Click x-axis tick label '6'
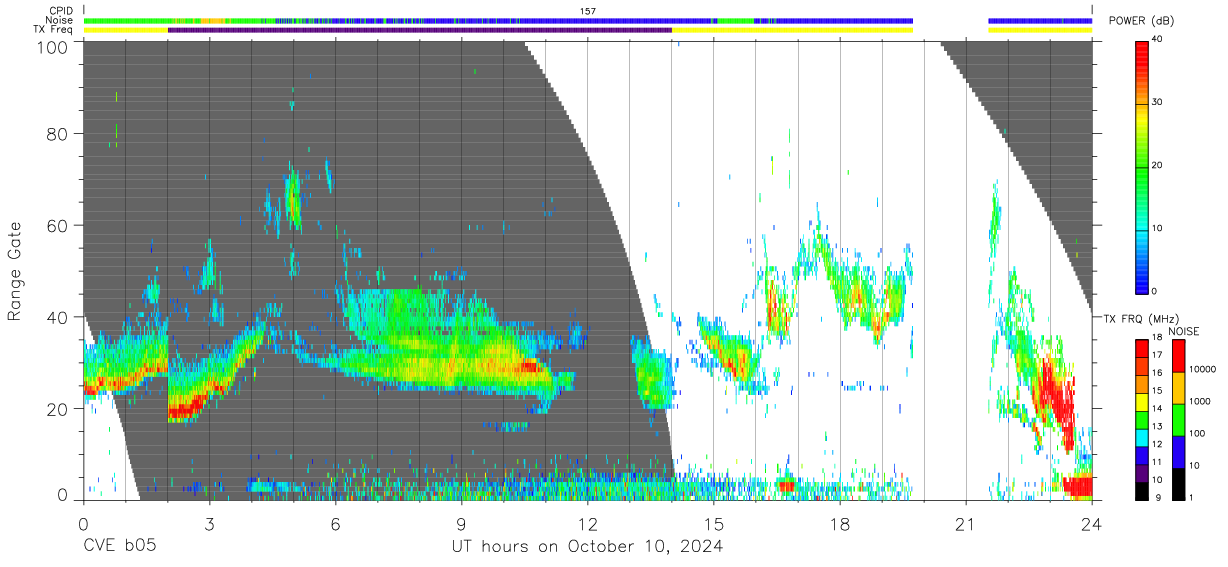Screen dimensions: 1228x567 tap(335, 524)
